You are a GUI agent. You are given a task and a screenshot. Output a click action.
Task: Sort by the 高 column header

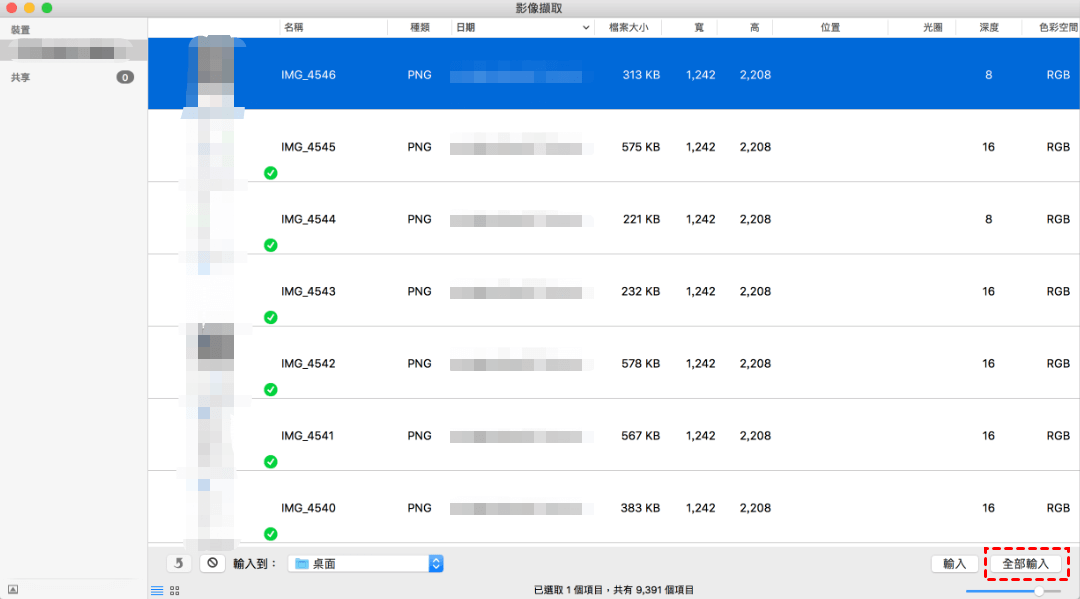coord(755,28)
